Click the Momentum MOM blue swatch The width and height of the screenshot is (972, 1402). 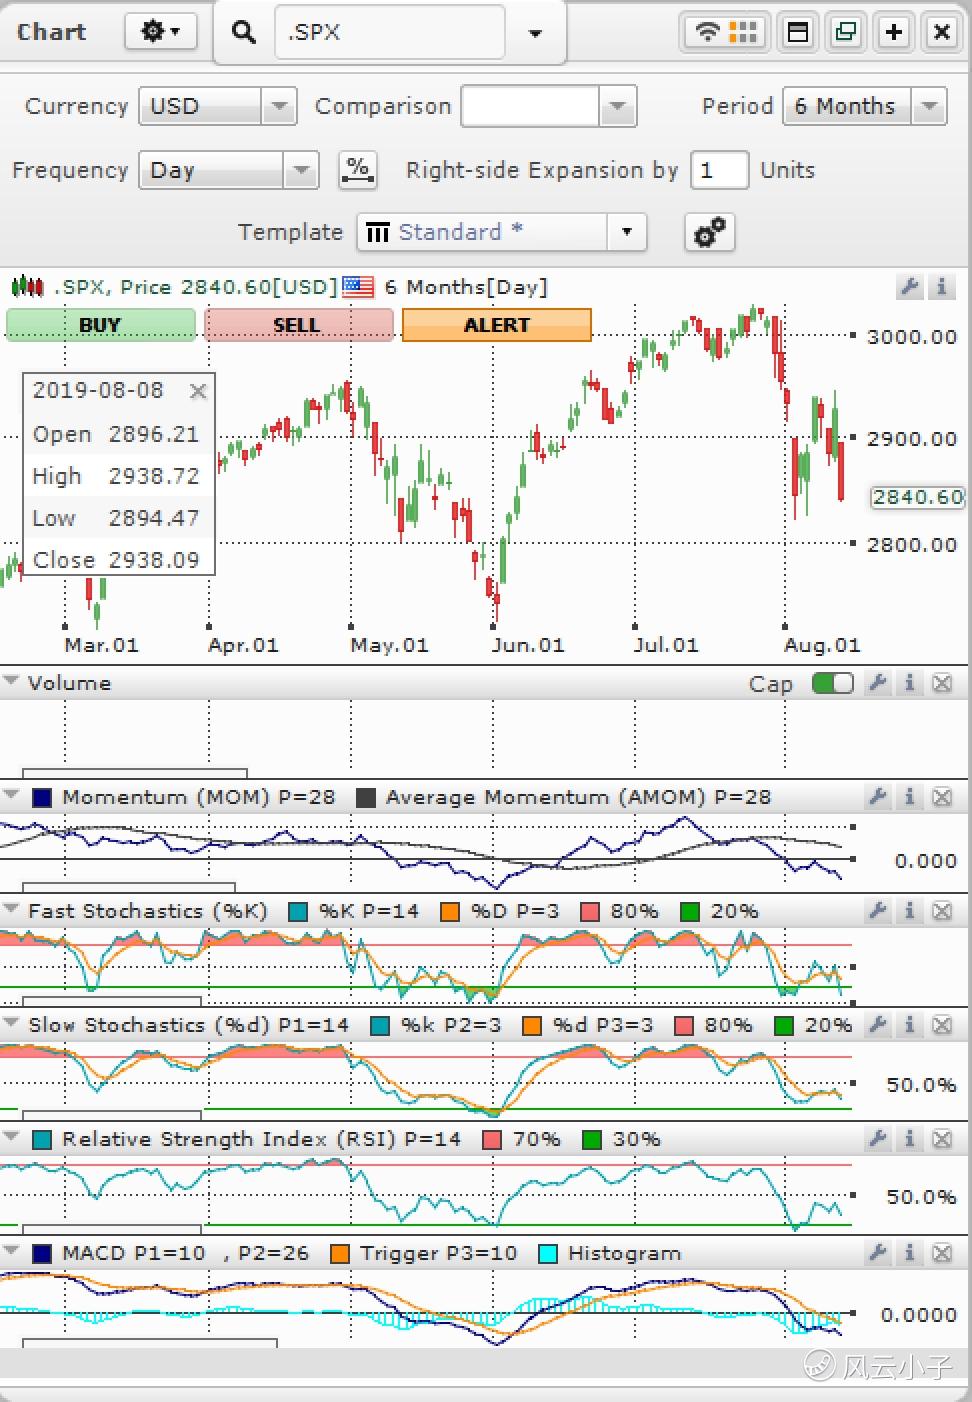point(42,798)
